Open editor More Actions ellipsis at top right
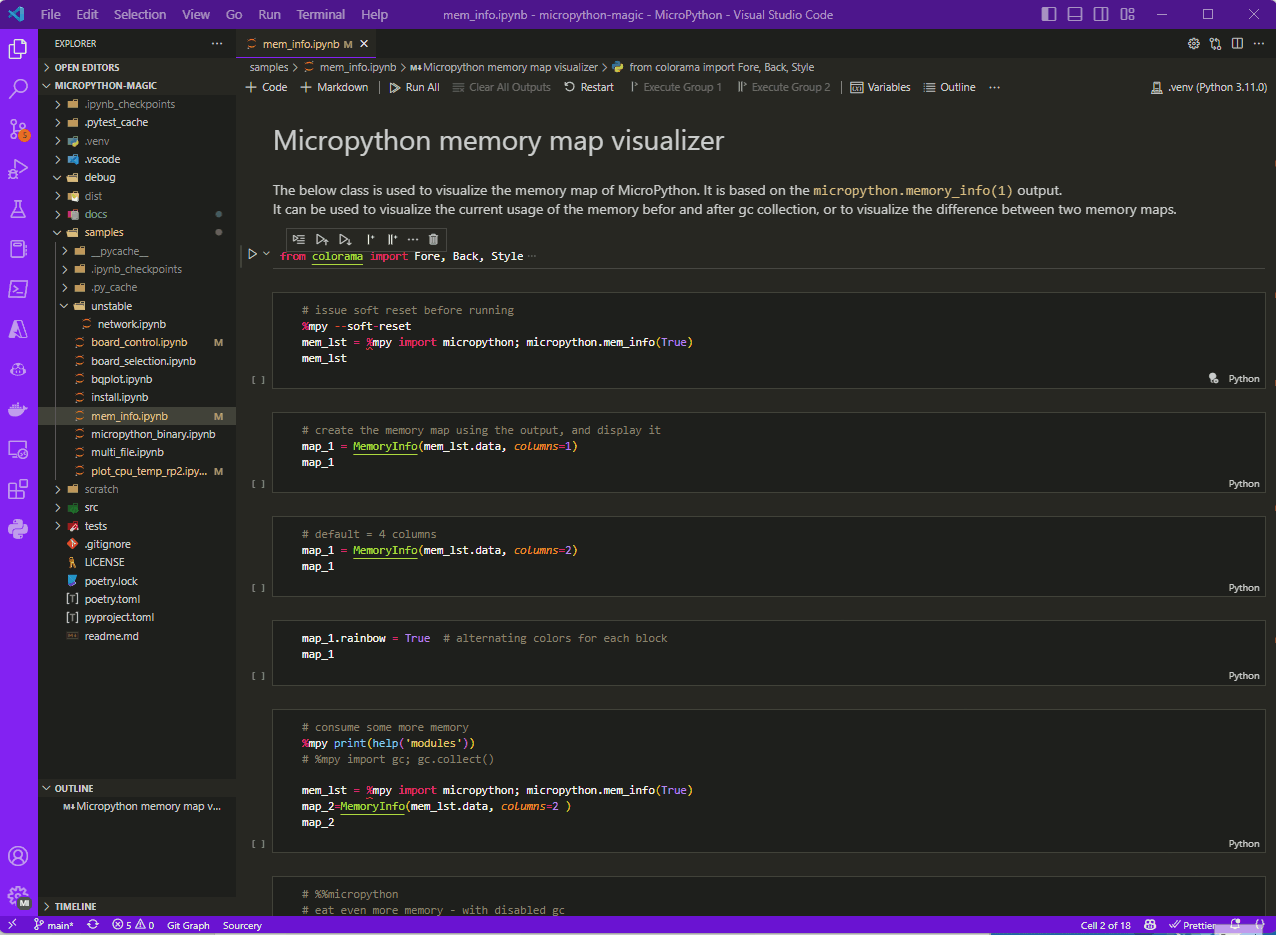1276x935 pixels. coord(1259,44)
